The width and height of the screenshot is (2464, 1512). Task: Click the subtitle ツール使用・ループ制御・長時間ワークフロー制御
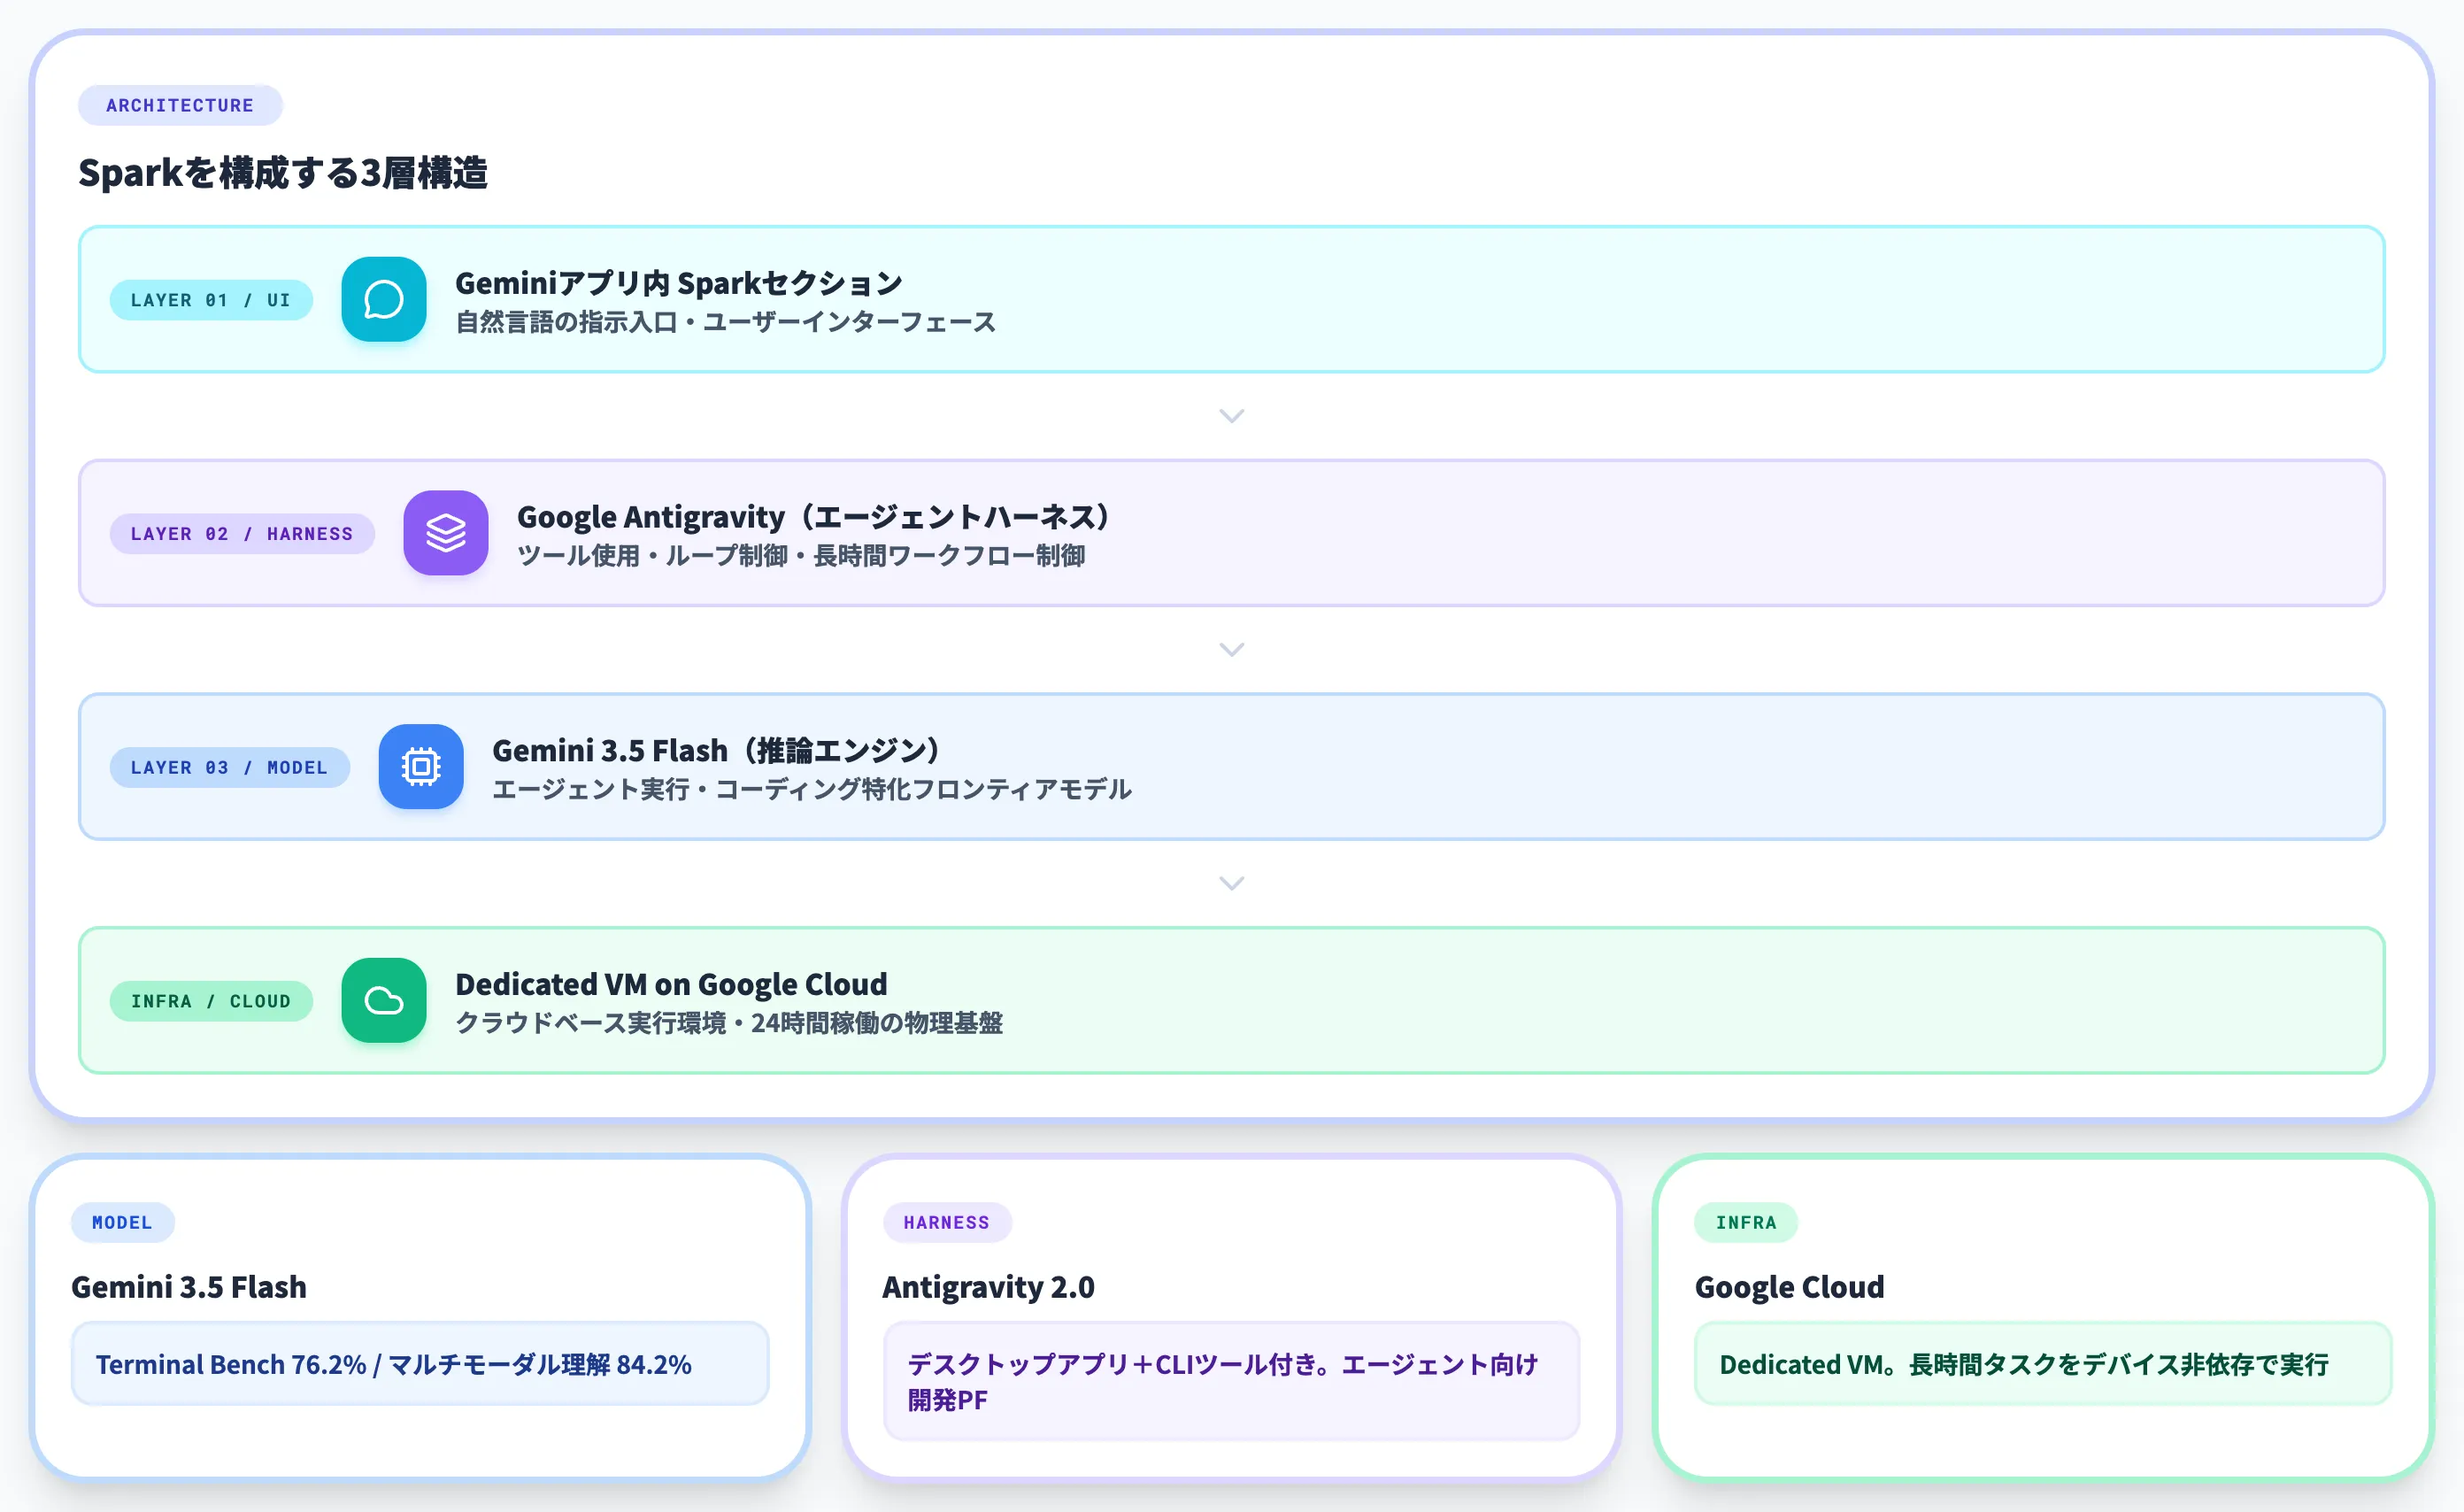[x=801, y=556]
